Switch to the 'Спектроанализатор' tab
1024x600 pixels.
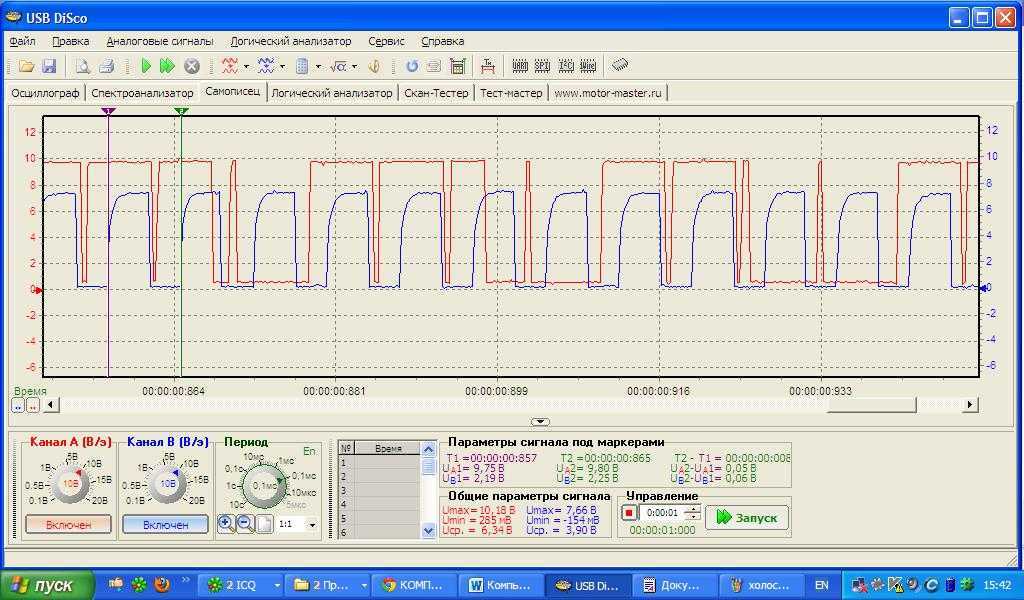pyautogui.click(x=142, y=92)
